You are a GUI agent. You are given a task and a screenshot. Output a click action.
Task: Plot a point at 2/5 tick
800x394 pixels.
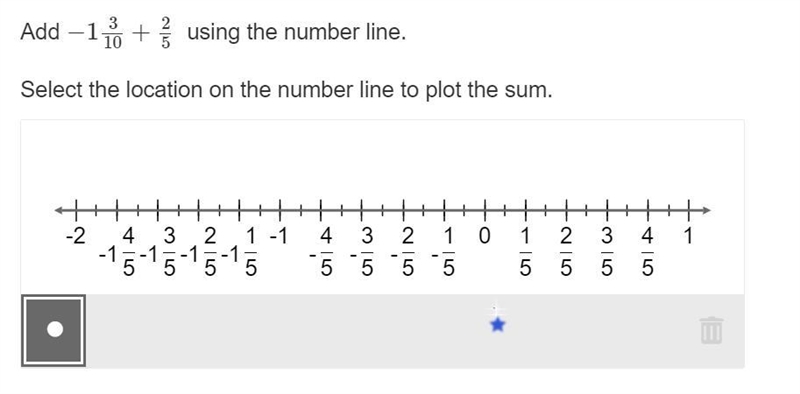tap(566, 210)
